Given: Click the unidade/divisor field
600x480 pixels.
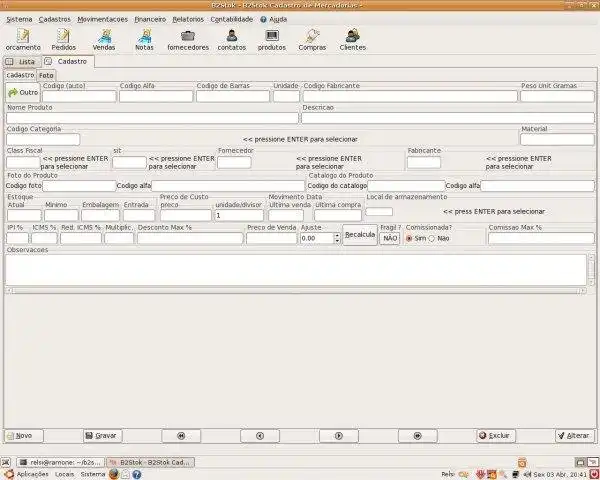Looking at the screenshot, I should [x=239, y=216].
